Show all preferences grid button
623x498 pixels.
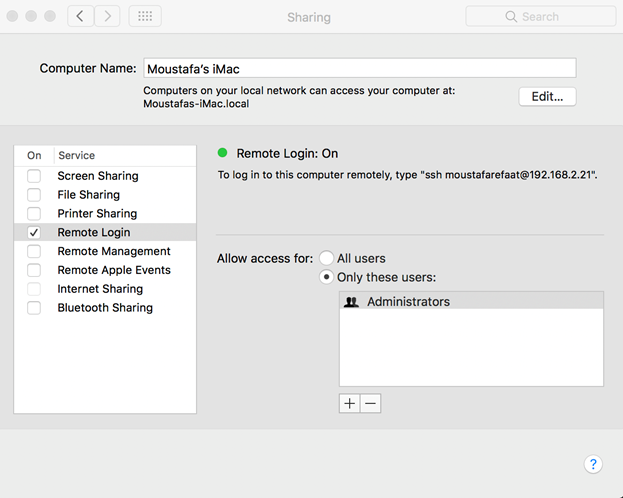pyautogui.click(x=145, y=16)
